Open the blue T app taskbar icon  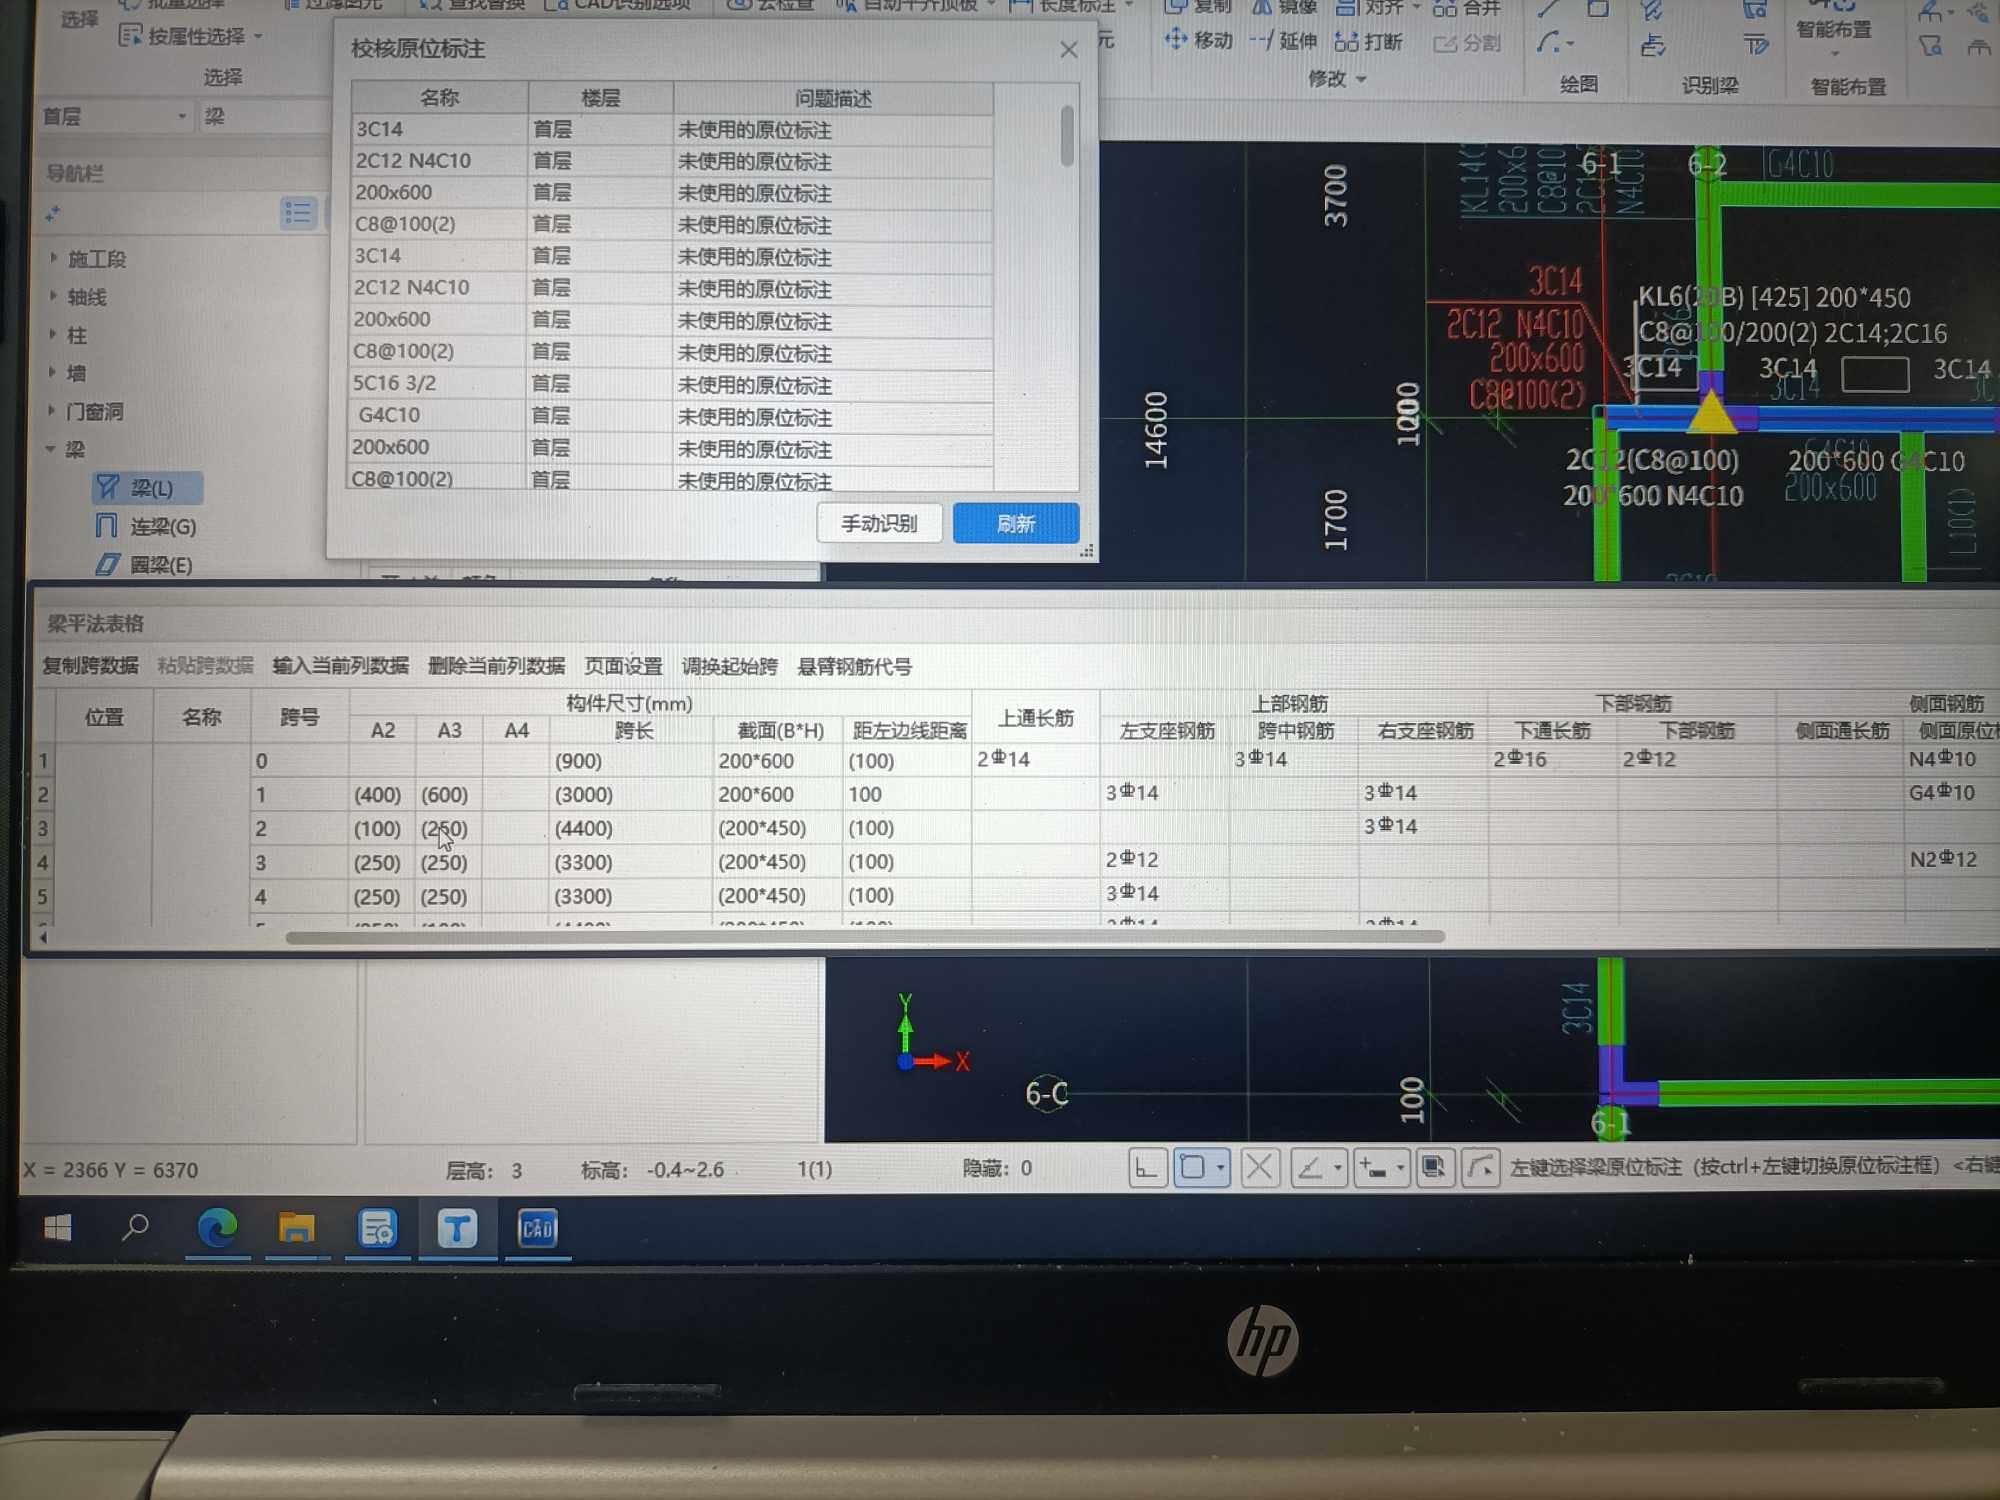point(457,1228)
